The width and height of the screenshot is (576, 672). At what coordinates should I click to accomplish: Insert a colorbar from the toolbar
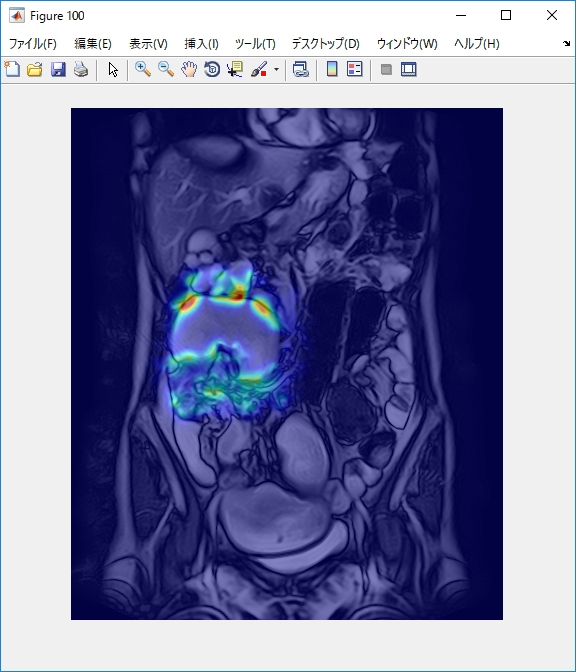tap(332, 69)
